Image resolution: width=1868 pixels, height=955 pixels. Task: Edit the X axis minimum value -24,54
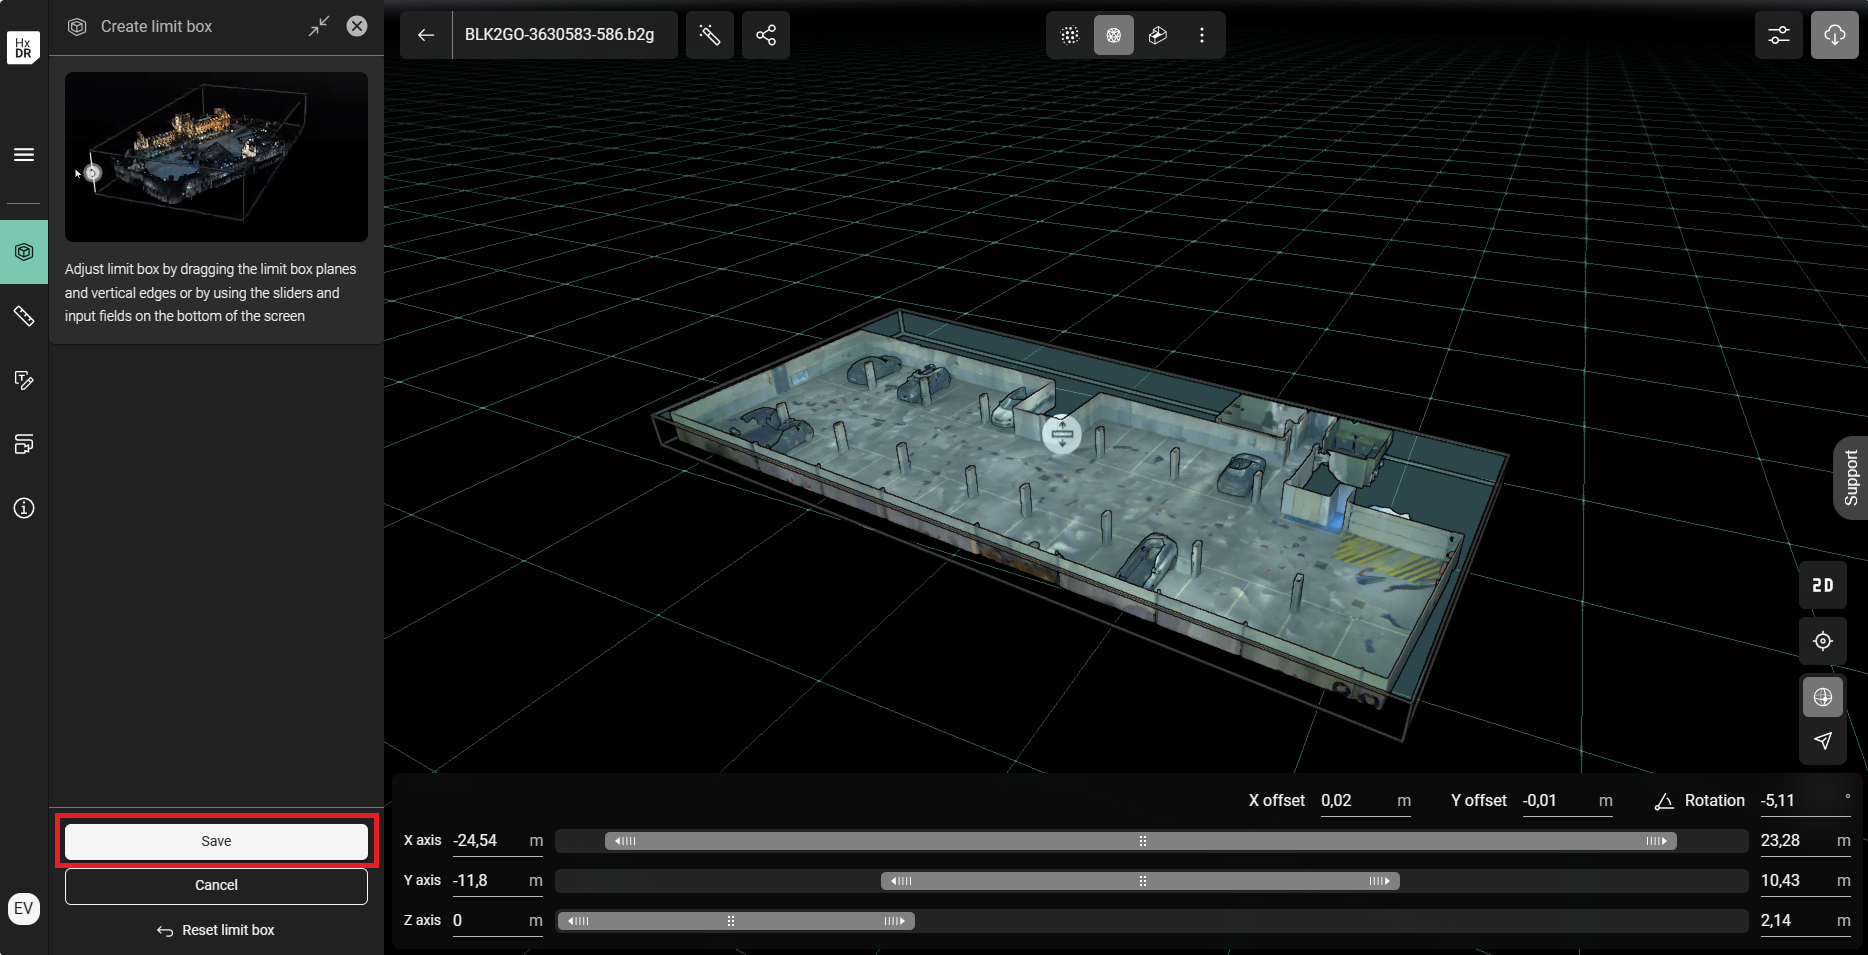click(x=498, y=841)
